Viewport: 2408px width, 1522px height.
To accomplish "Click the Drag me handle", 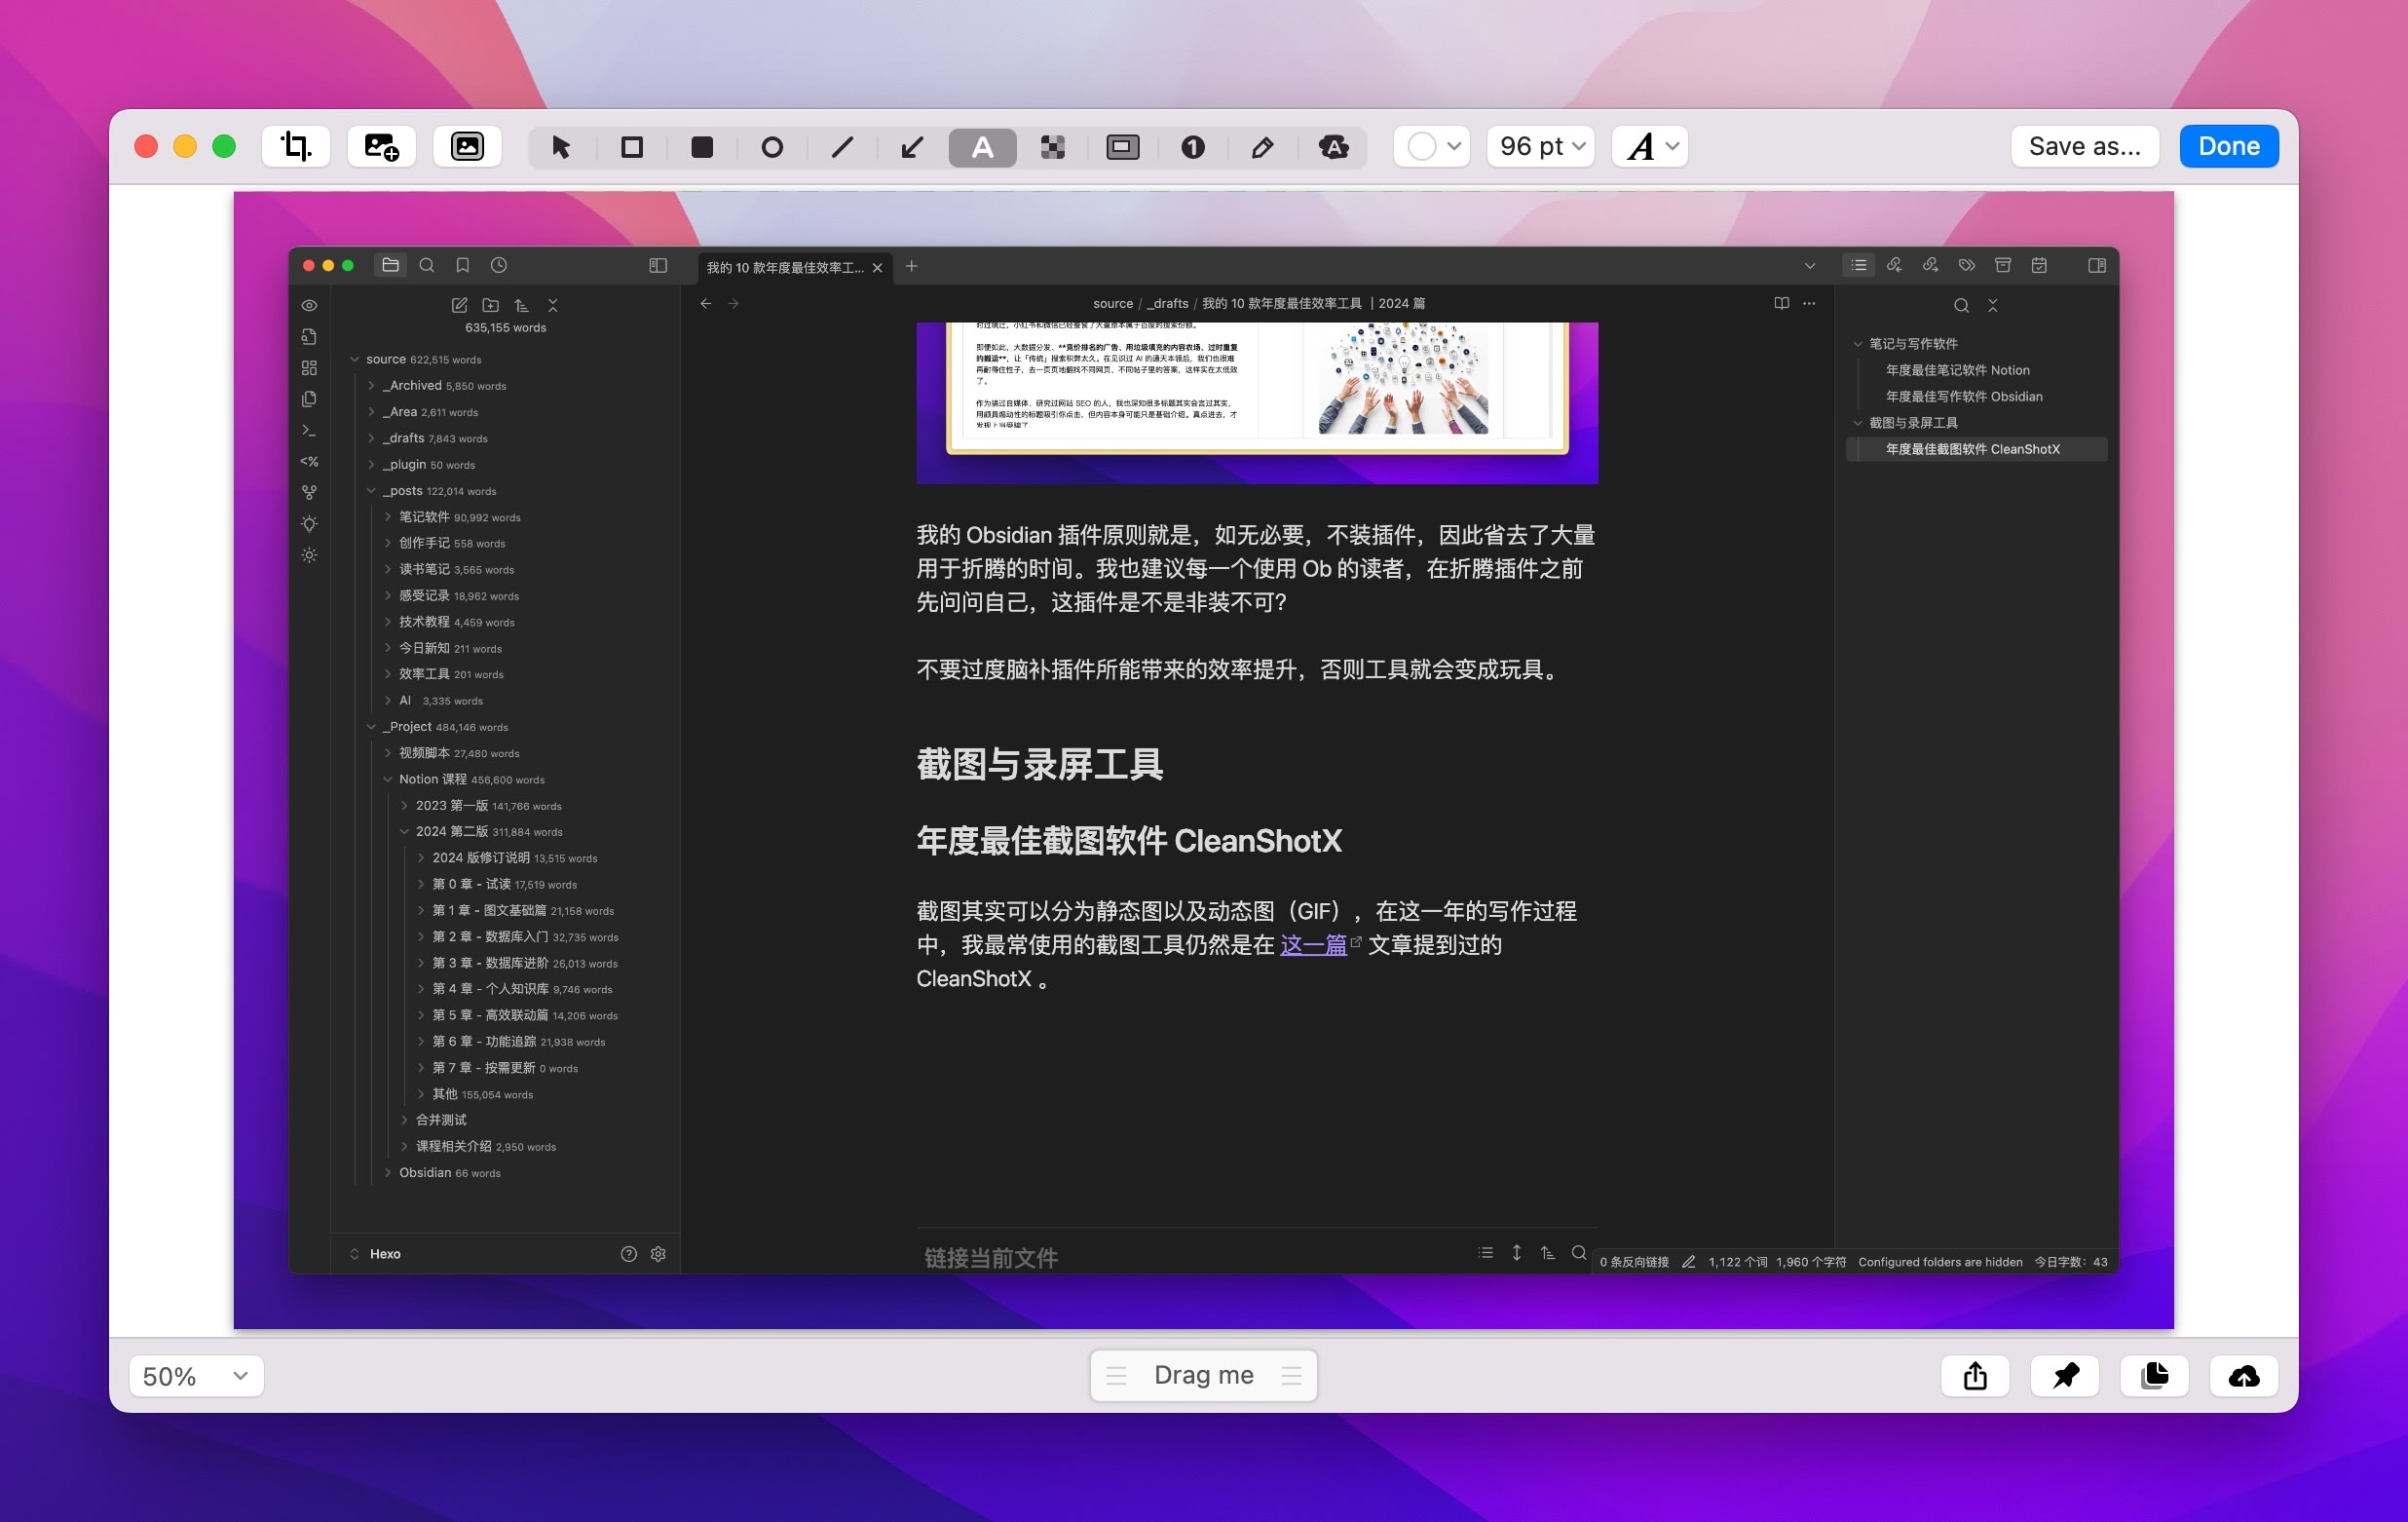I will click(x=1203, y=1375).
